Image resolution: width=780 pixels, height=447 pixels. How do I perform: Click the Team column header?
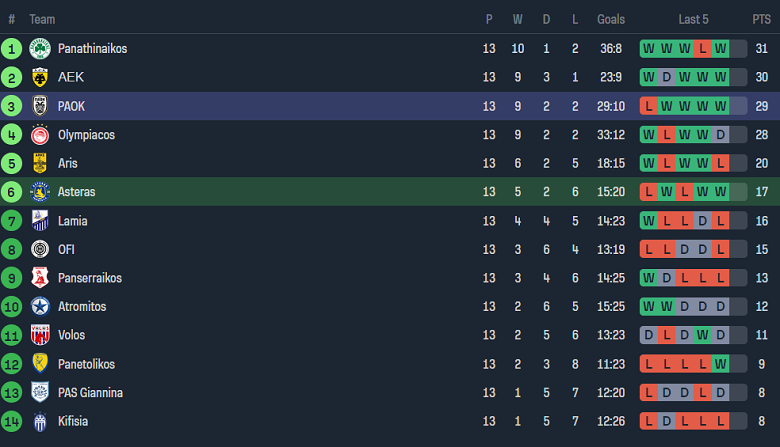point(42,19)
